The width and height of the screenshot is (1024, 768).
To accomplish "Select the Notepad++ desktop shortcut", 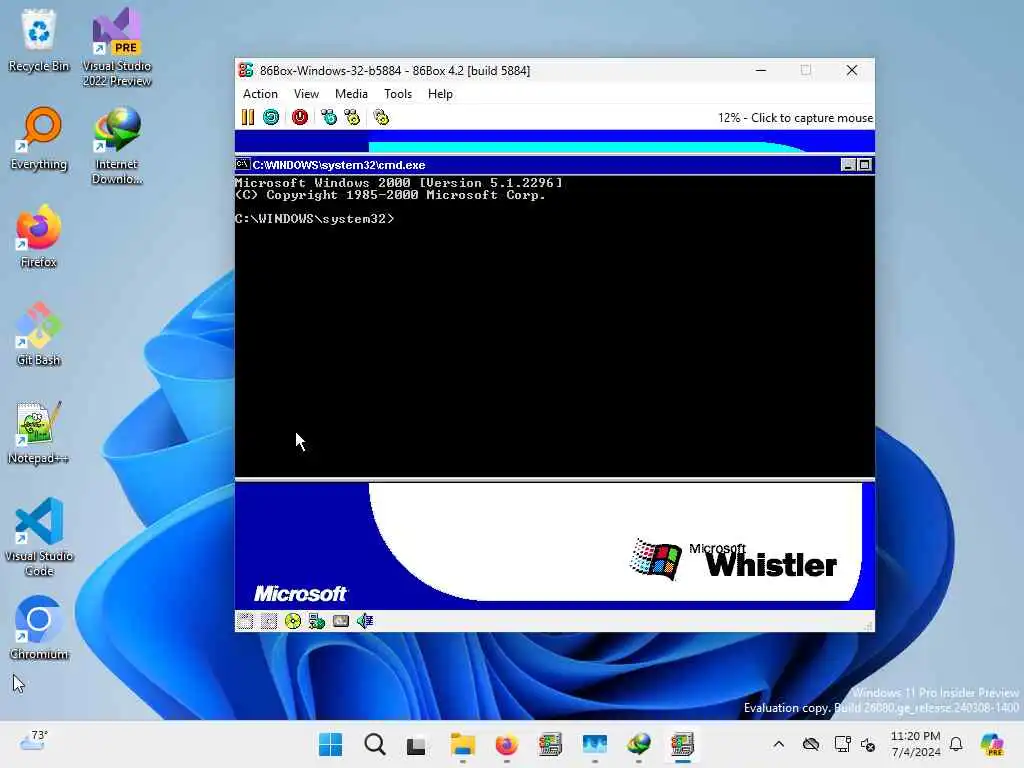I will 39,432.
